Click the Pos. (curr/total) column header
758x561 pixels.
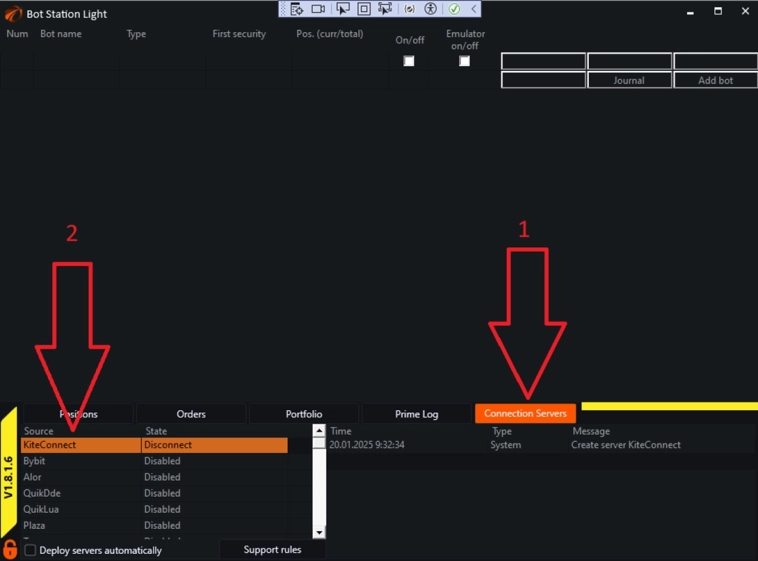(330, 34)
